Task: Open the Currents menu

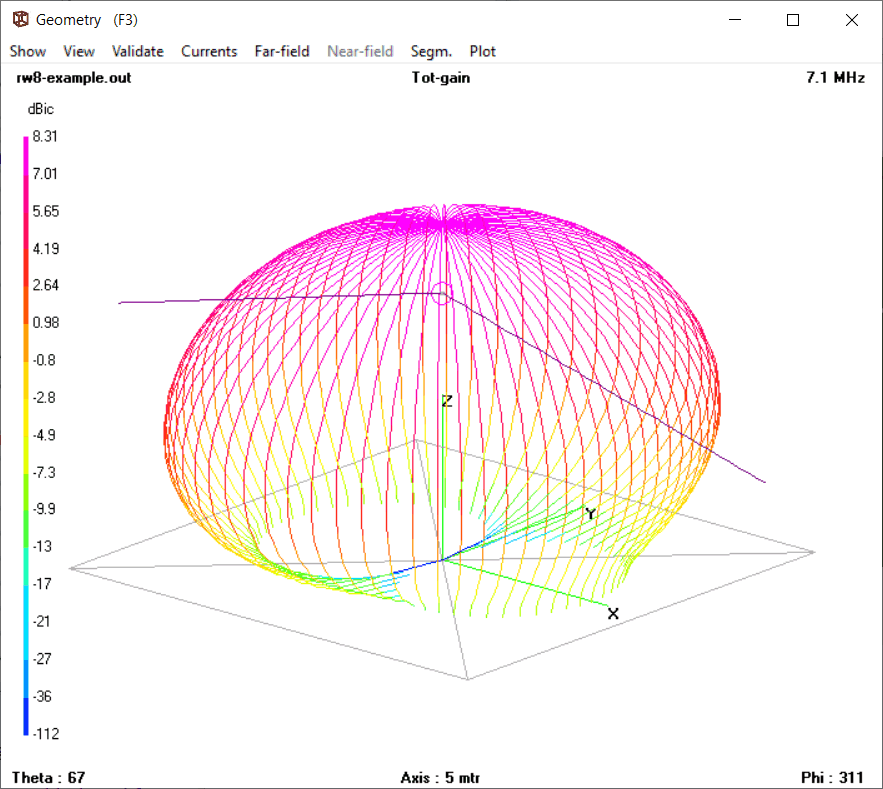Action: coord(209,51)
